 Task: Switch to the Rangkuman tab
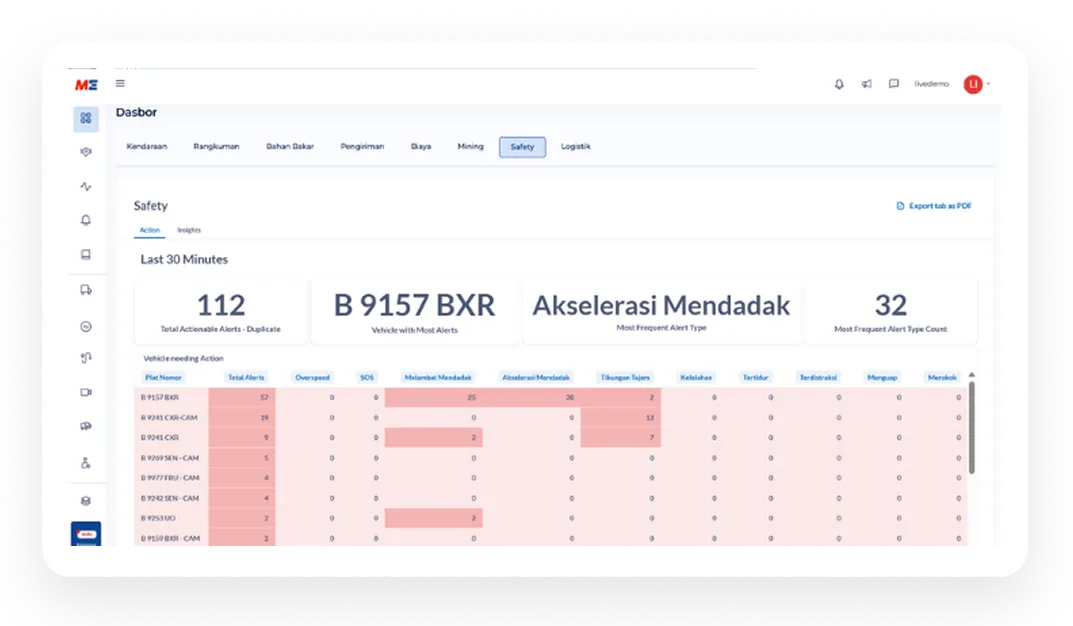pos(216,146)
